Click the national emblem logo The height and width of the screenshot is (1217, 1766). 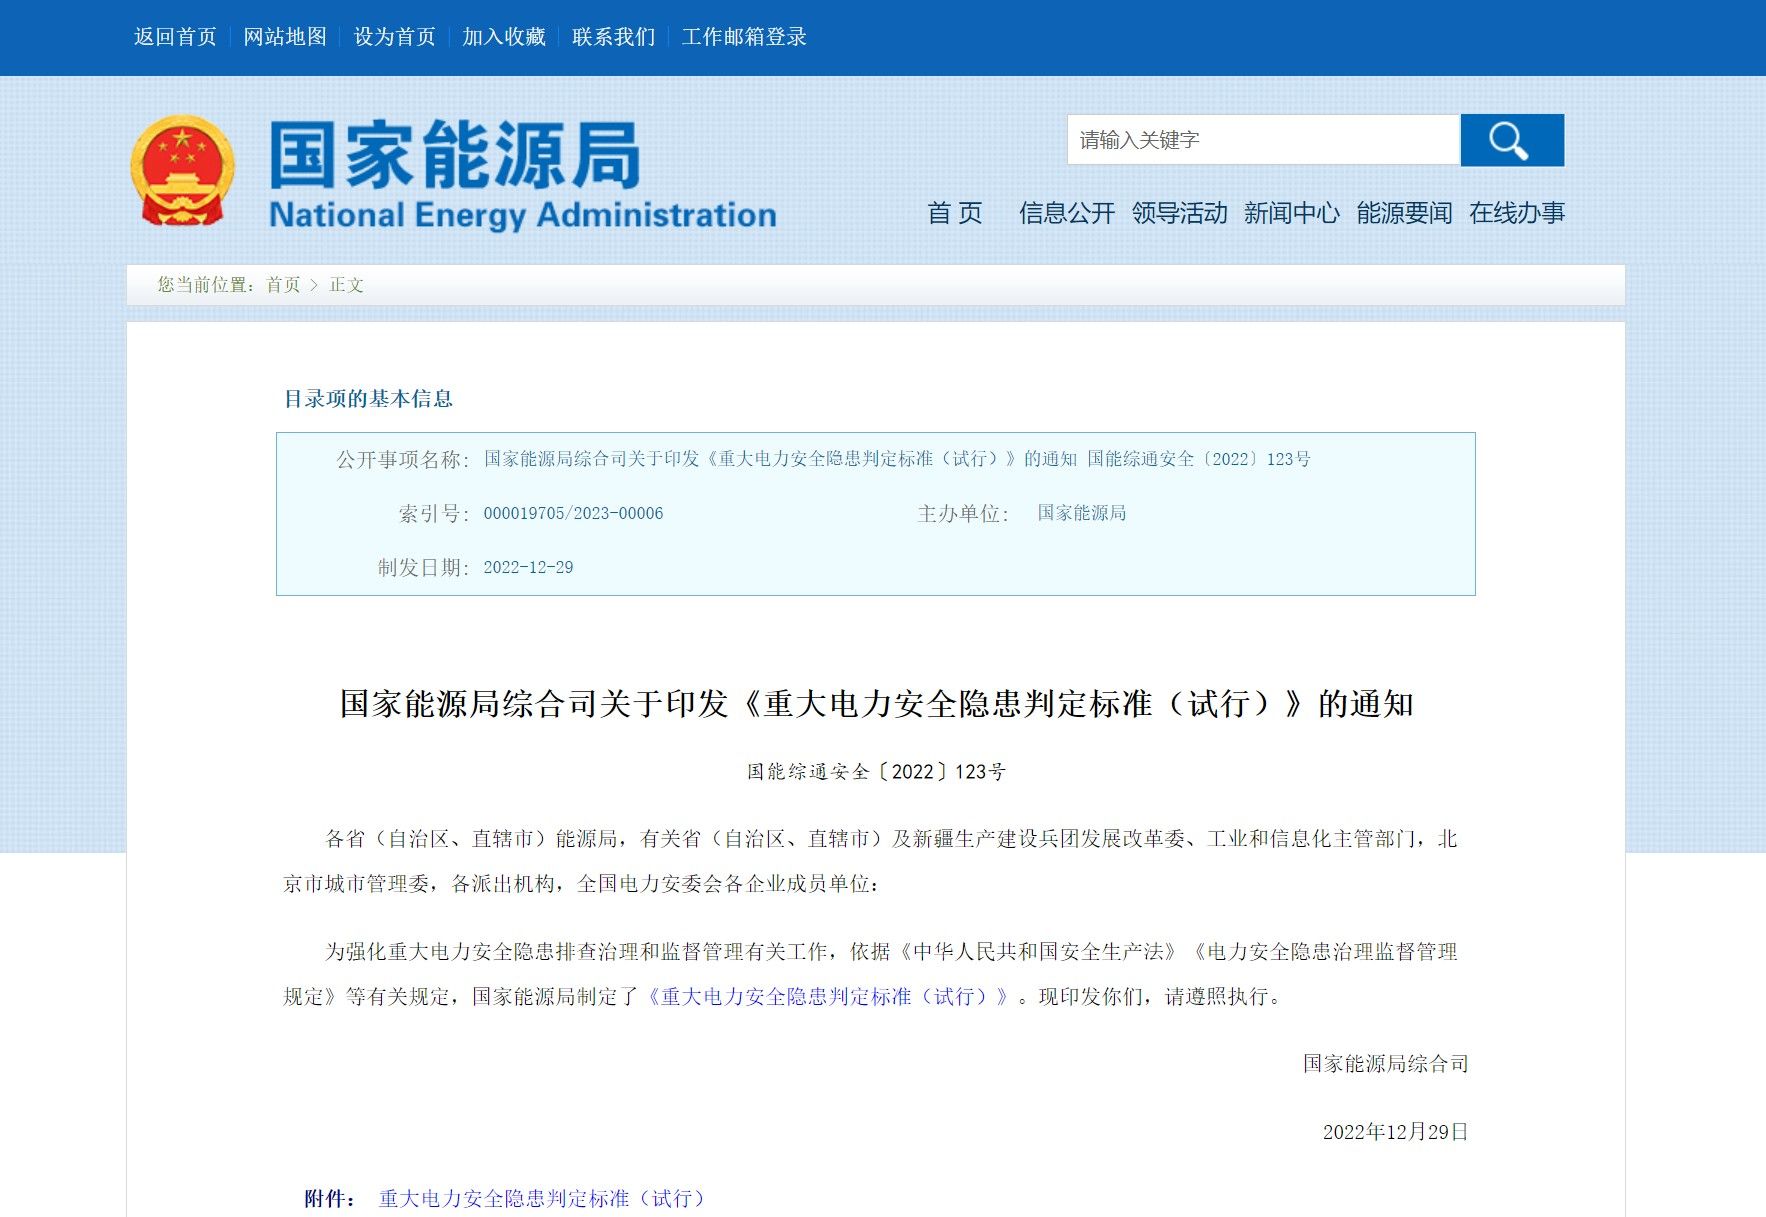(x=182, y=171)
